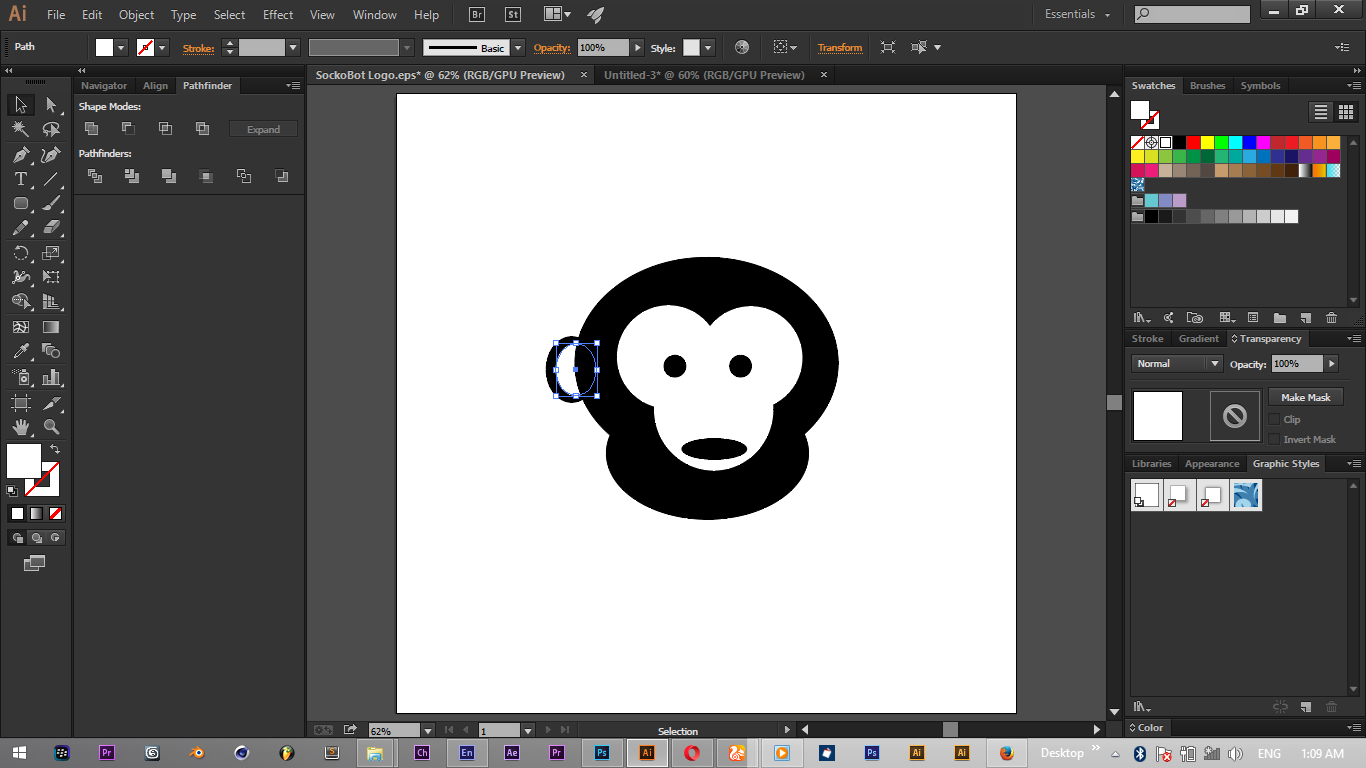Enable the Clip checkbox
The width and height of the screenshot is (1366, 768).
1274,419
